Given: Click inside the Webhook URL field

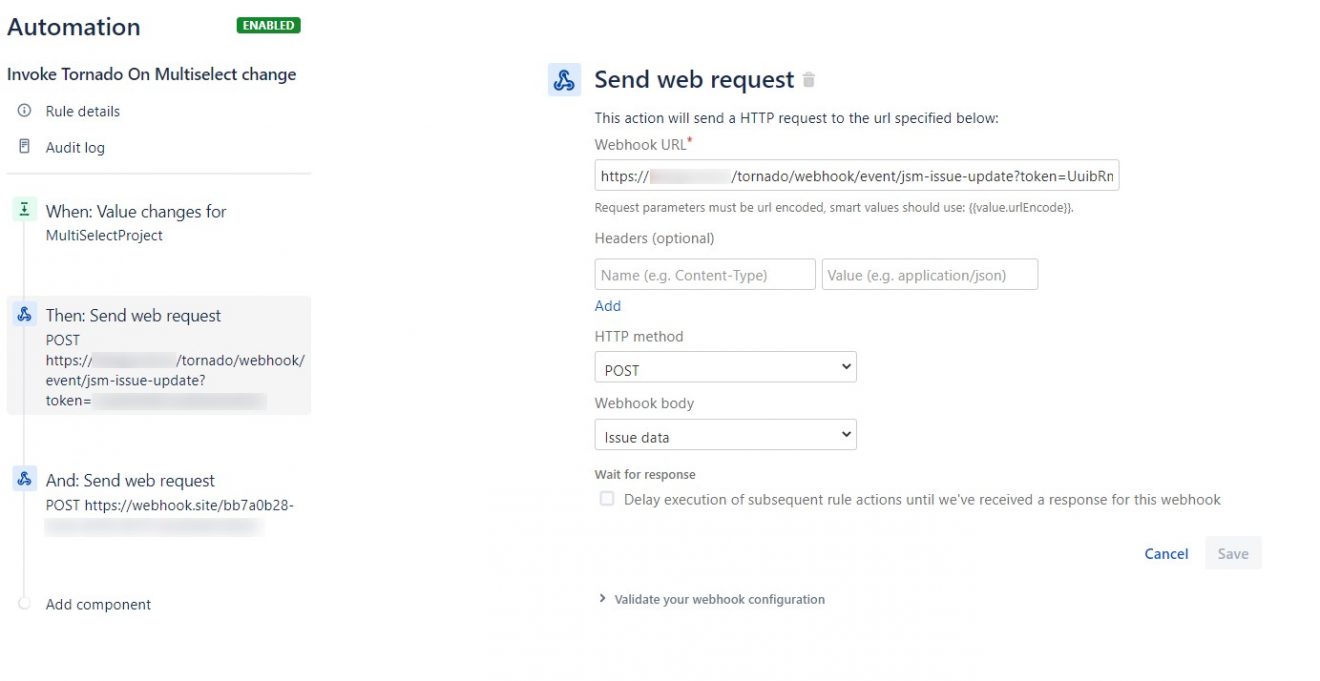Looking at the screenshot, I should tap(855, 175).
